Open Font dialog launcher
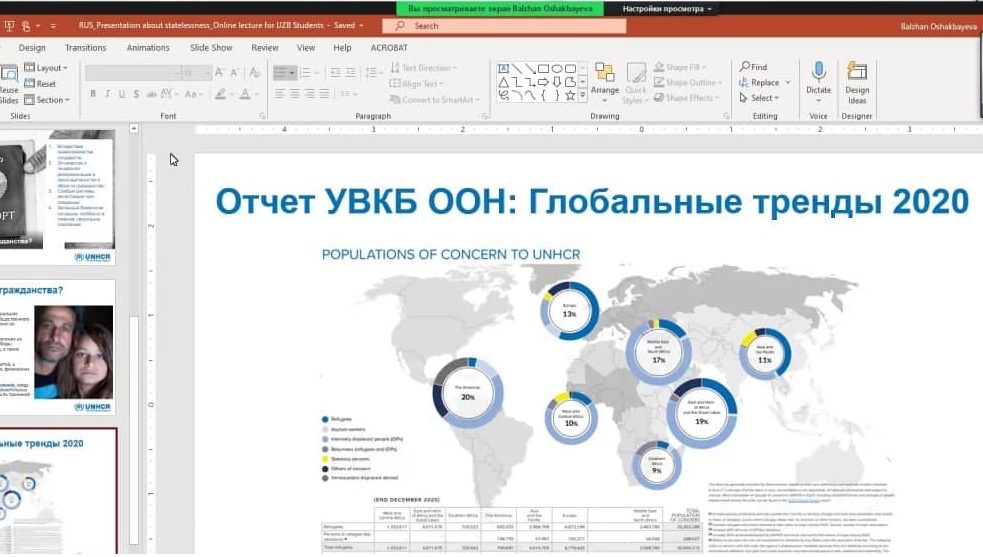Screen dimensions: 983x557 (x=262, y=116)
